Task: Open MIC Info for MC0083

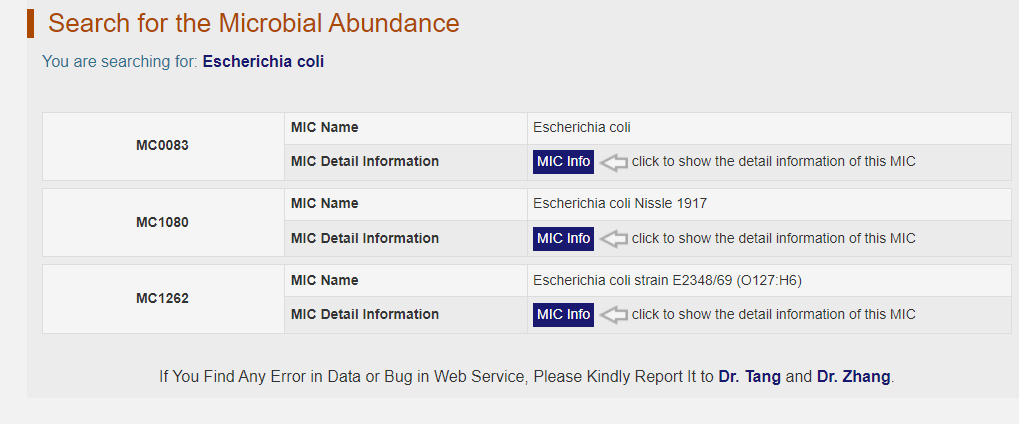Action: point(564,162)
